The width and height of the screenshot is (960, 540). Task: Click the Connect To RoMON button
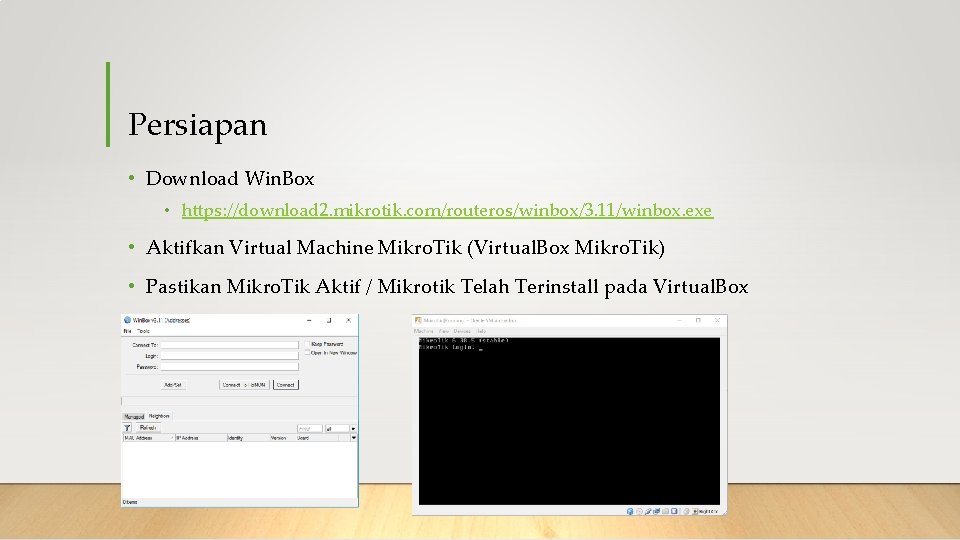click(x=244, y=384)
